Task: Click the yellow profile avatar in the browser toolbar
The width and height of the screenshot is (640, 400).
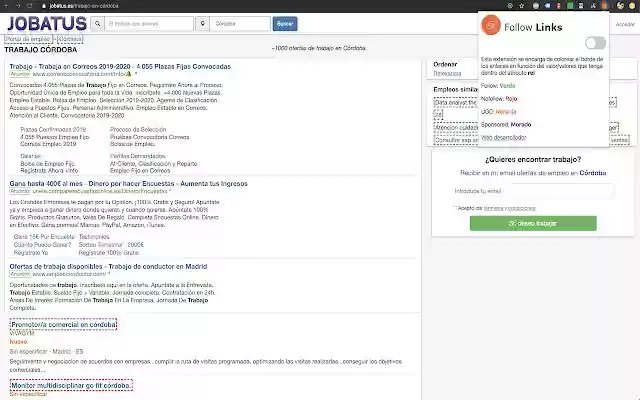Action: point(632,6)
